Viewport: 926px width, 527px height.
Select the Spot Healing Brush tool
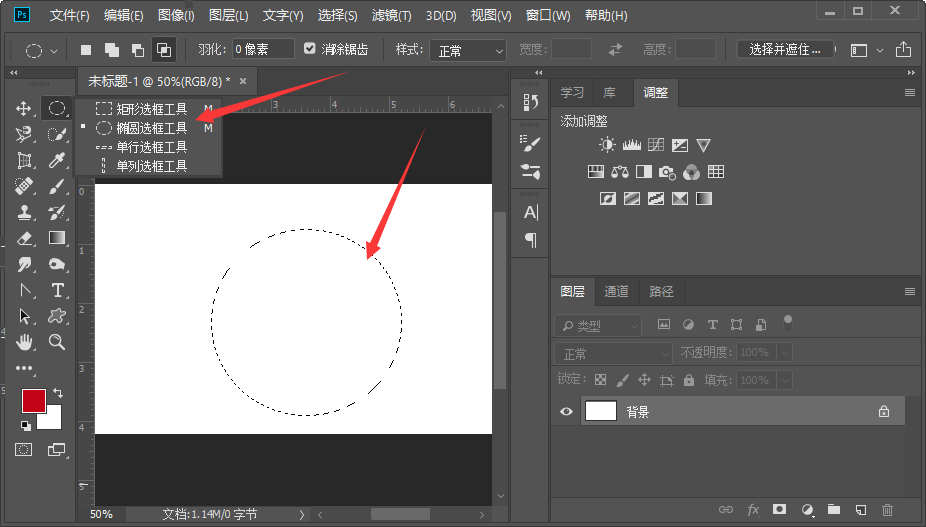pyautogui.click(x=24, y=187)
